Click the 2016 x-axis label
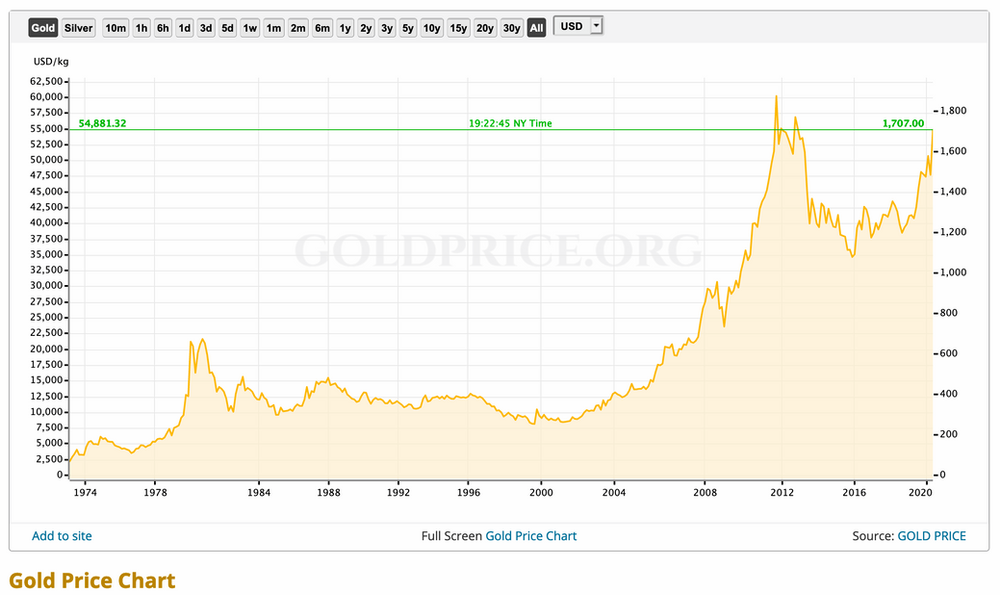 pyautogui.click(x=854, y=492)
